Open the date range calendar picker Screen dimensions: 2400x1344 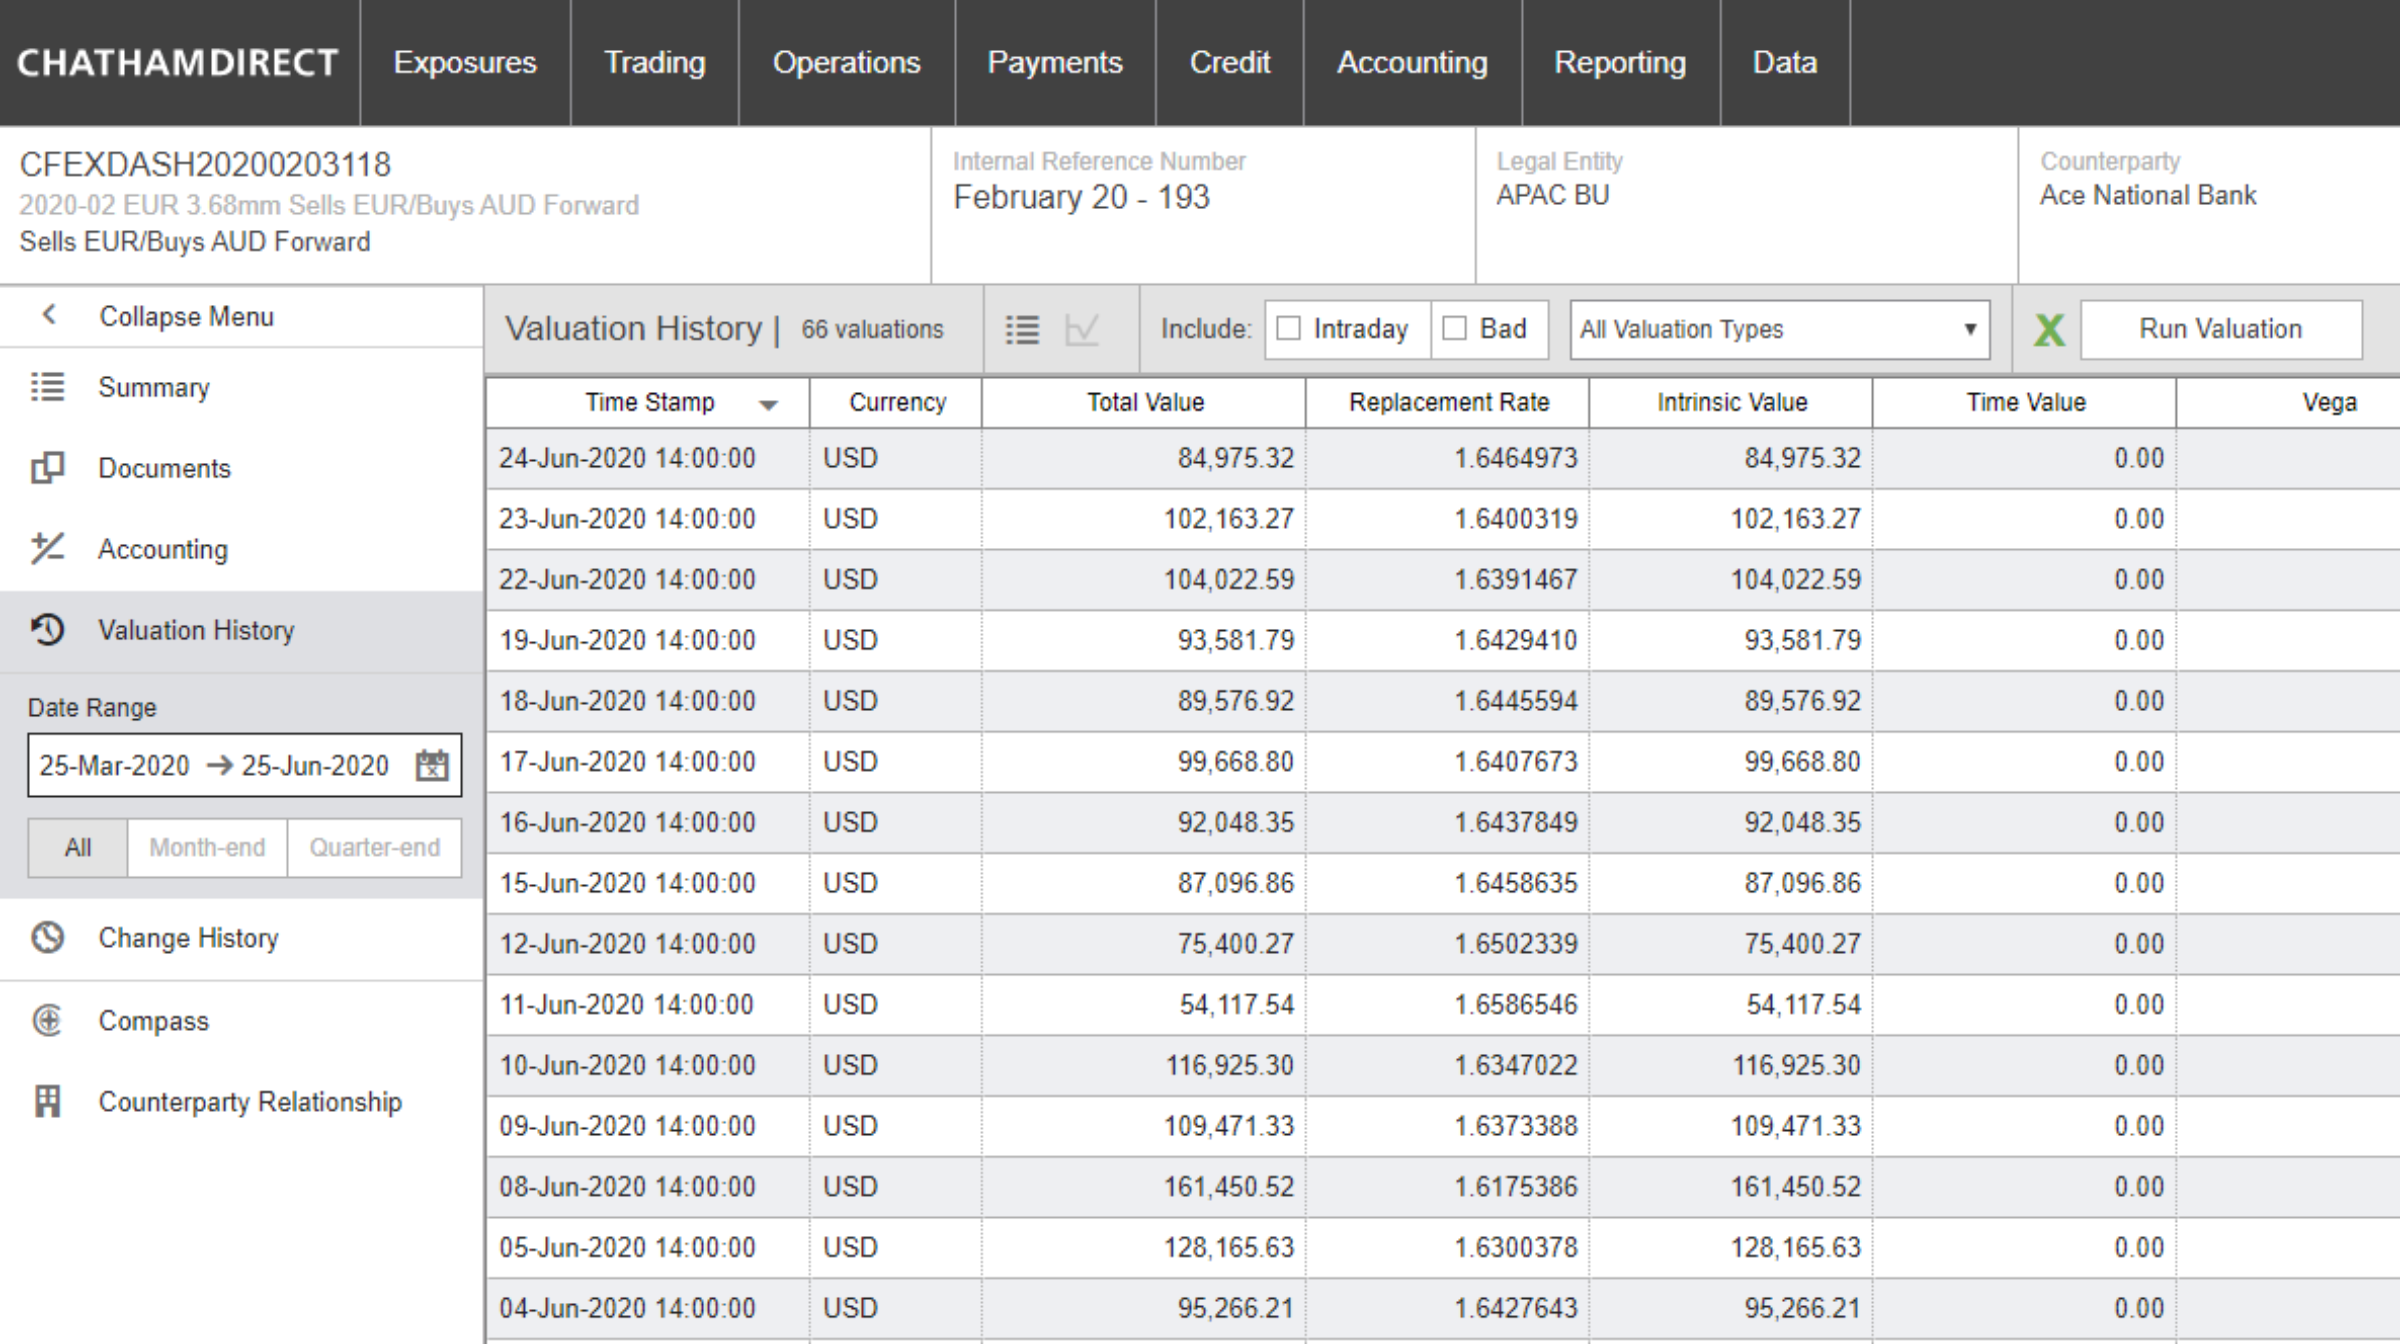(x=431, y=765)
